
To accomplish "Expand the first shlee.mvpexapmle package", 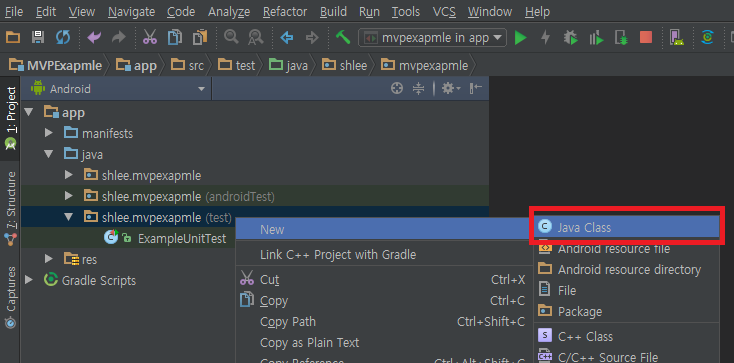I will click(69, 175).
